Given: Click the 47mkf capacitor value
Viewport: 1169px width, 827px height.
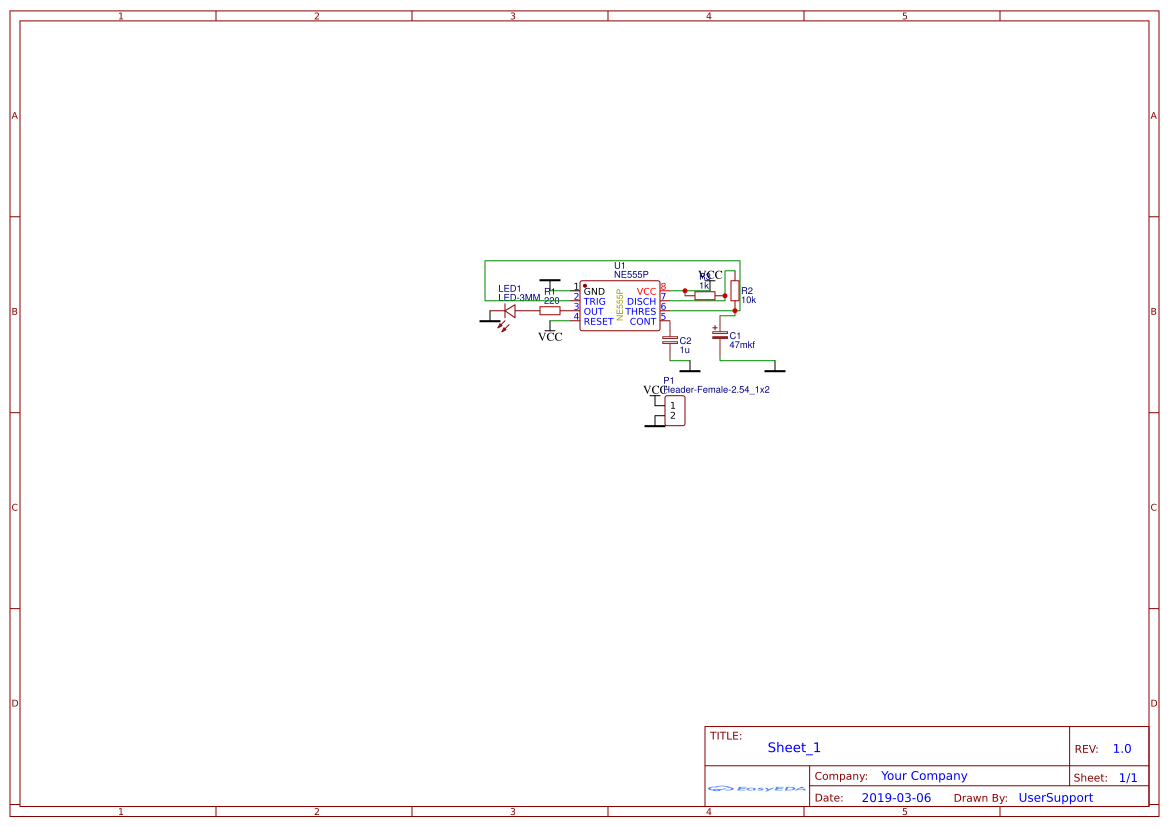Looking at the screenshot, I should tap(742, 345).
